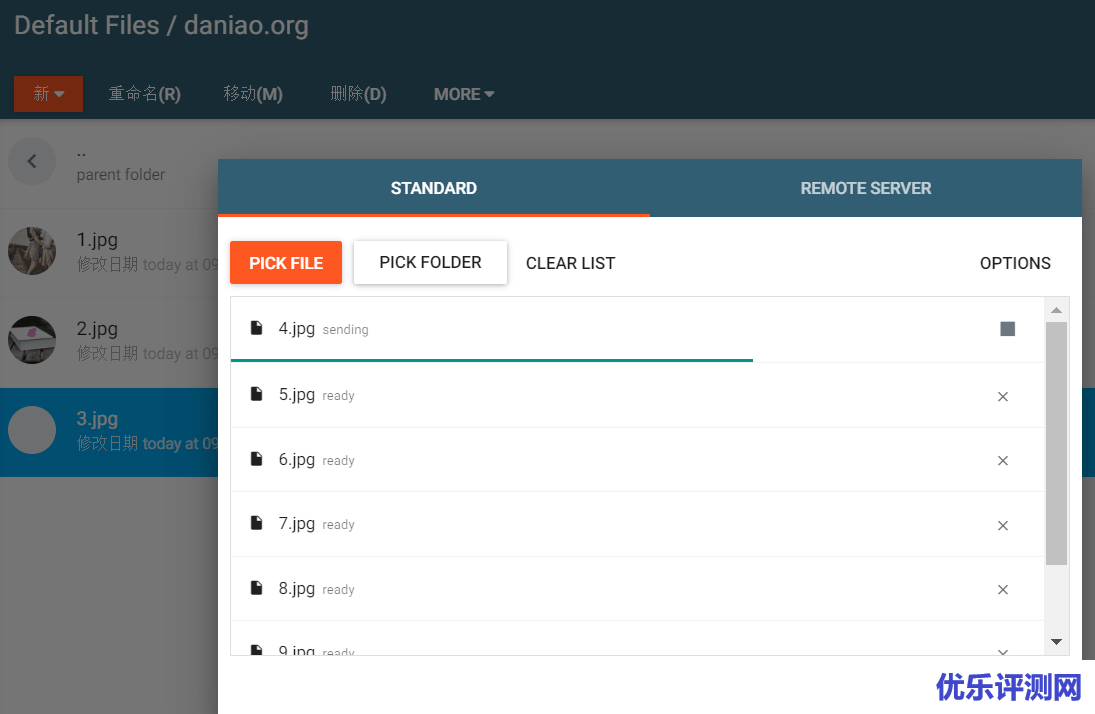Open the 1.jpg thumbnail
The image size is (1095, 714).
(x=32, y=250)
